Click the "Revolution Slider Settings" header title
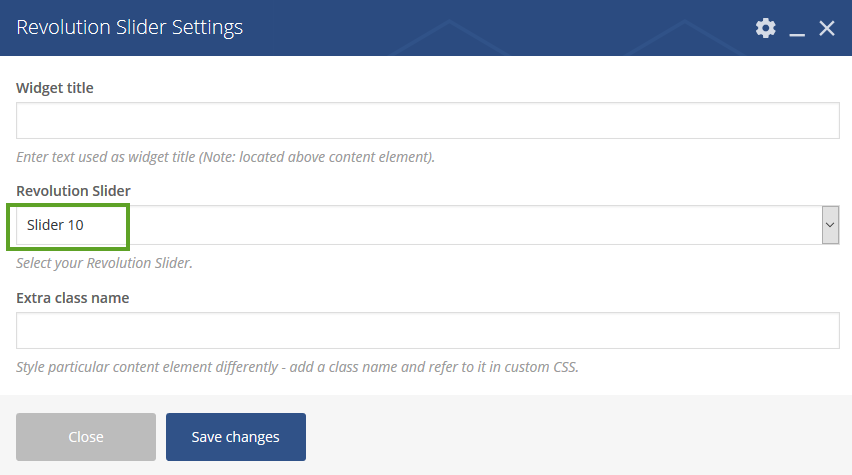The width and height of the screenshot is (852, 475). coord(130,28)
